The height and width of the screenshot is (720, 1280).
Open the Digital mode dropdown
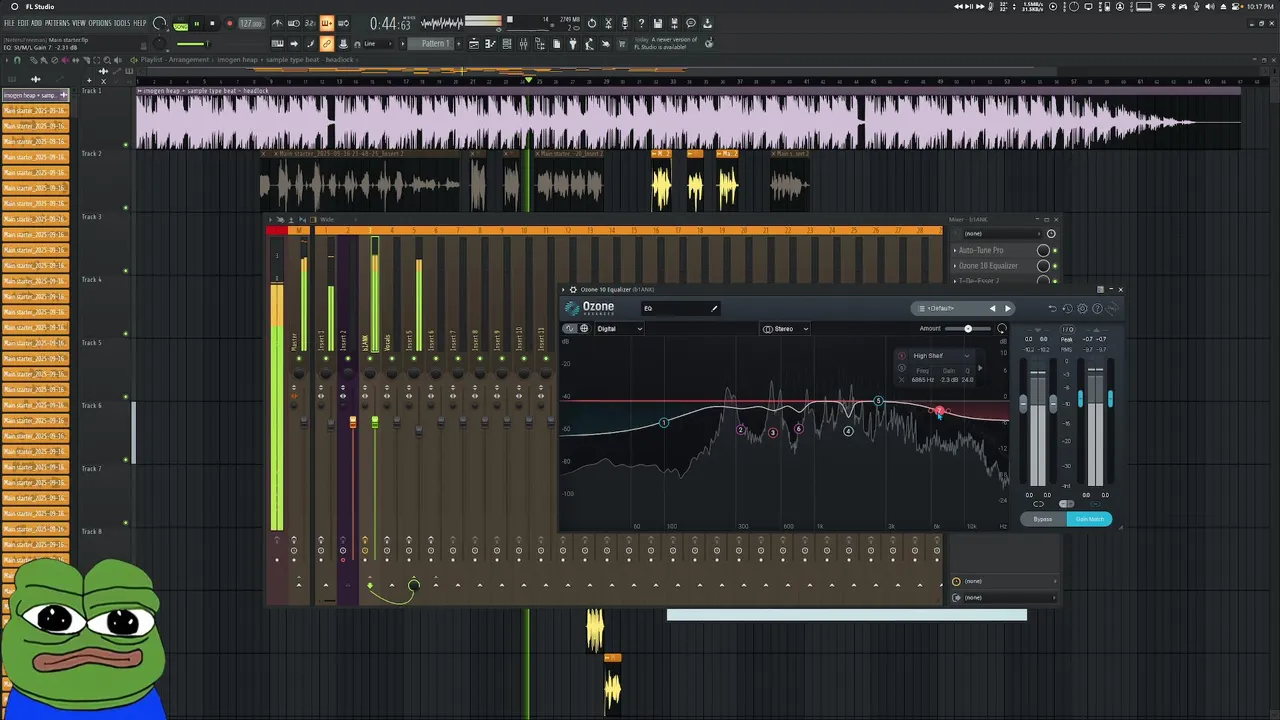[x=620, y=328]
